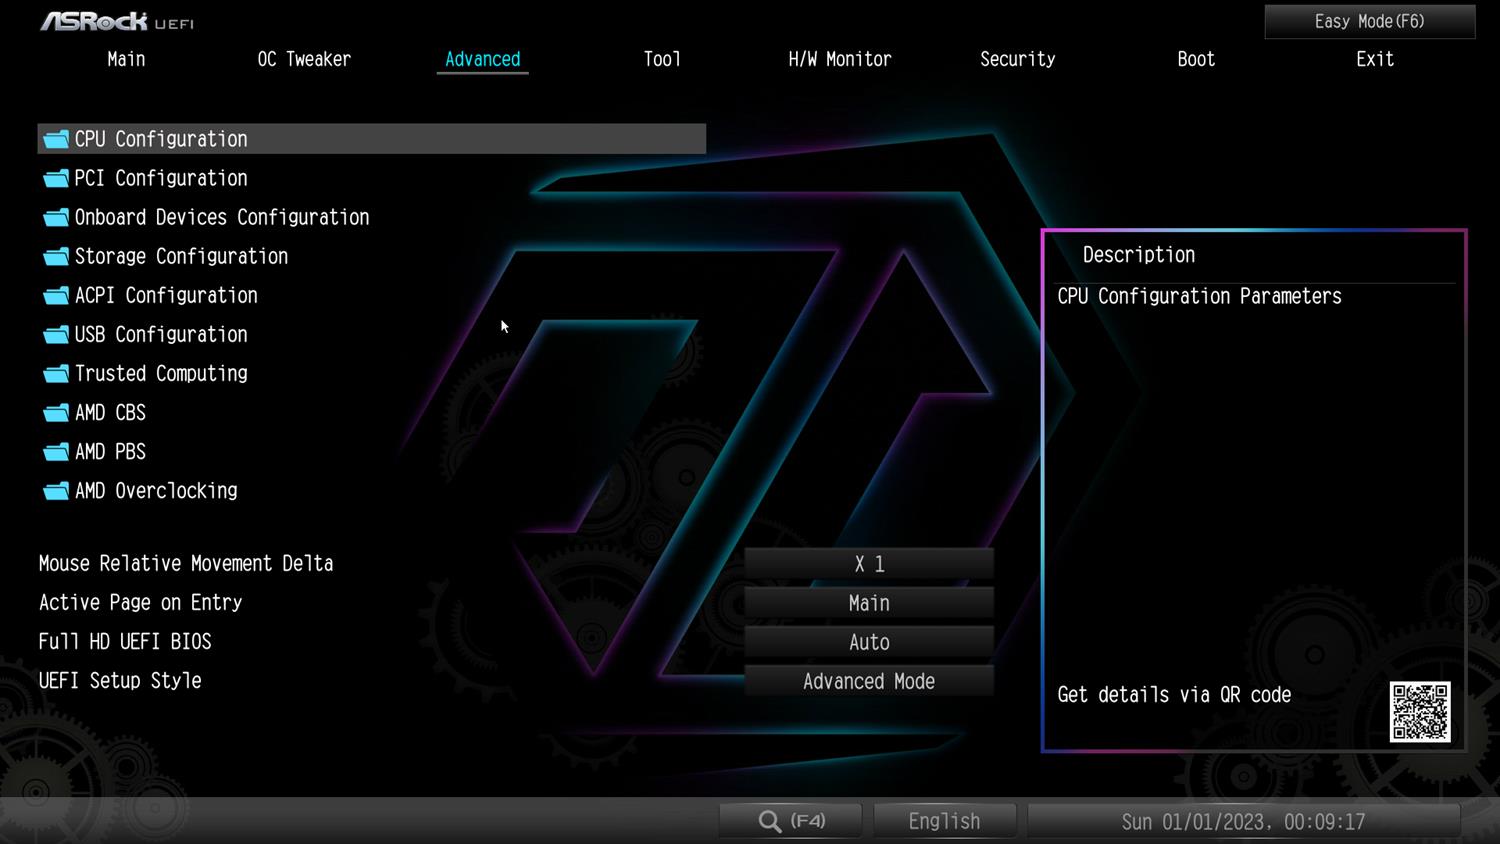
Task: Click the QR code for details
Action: pos(1419,712)
